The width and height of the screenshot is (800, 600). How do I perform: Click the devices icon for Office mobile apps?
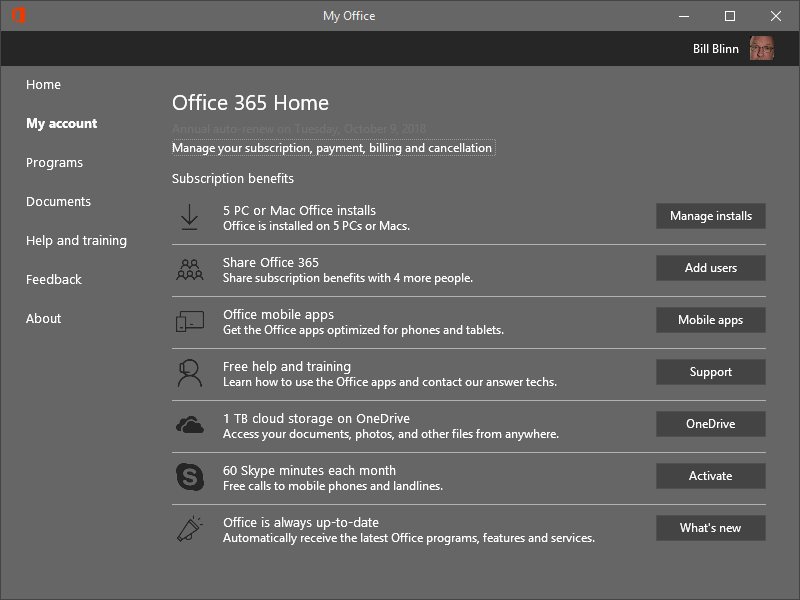tap(190, 321)
